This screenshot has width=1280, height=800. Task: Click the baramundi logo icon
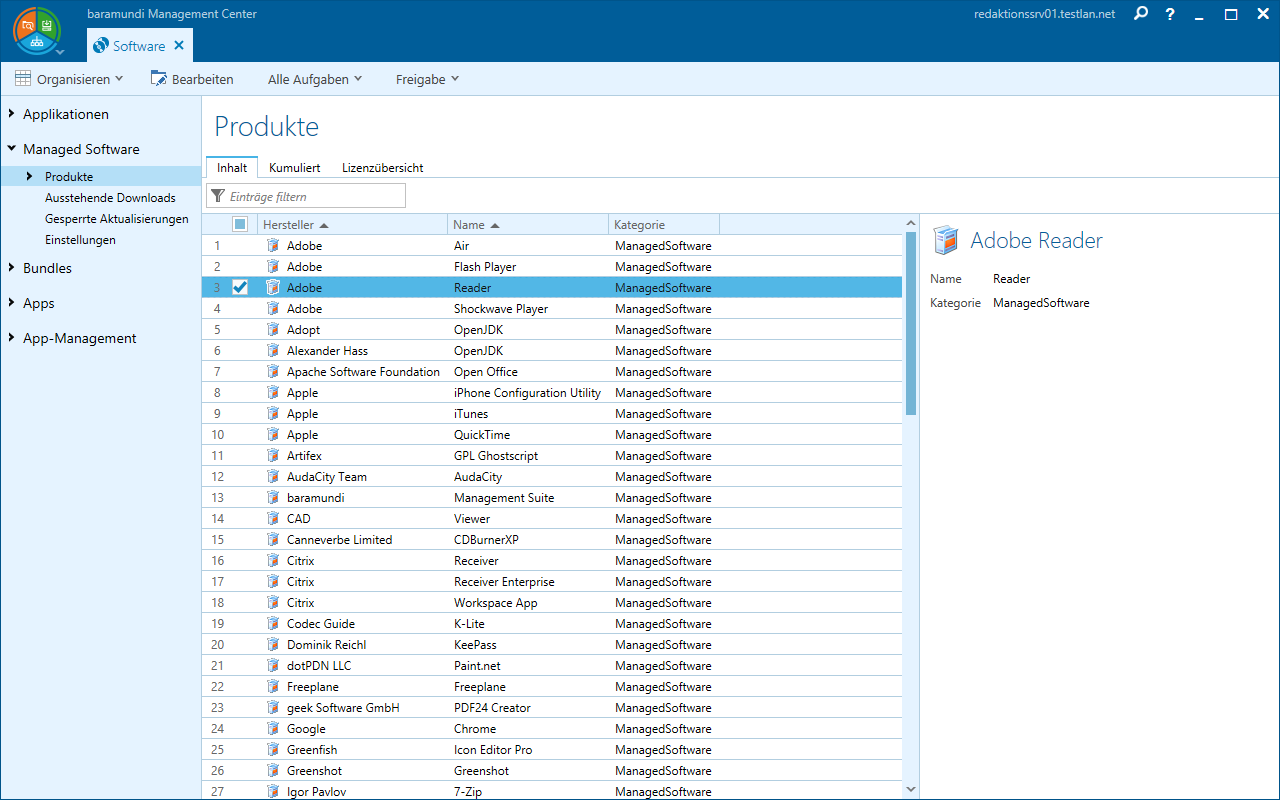coord(37,30)
